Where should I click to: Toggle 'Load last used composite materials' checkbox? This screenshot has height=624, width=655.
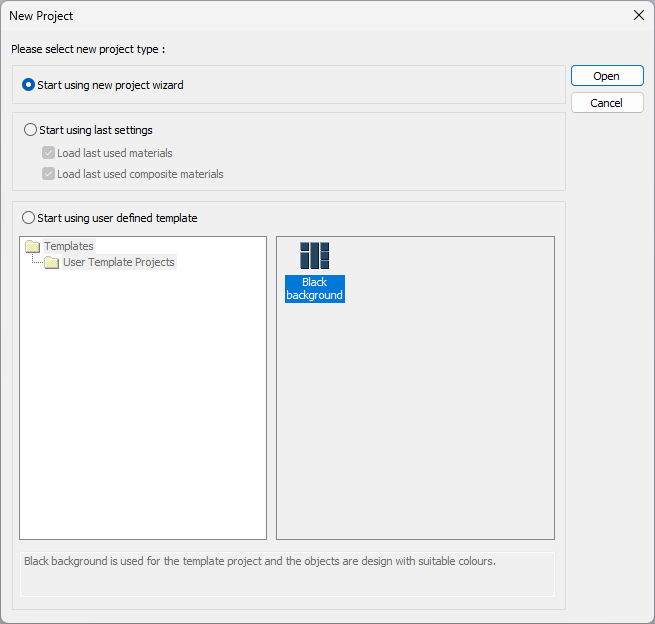48,174
